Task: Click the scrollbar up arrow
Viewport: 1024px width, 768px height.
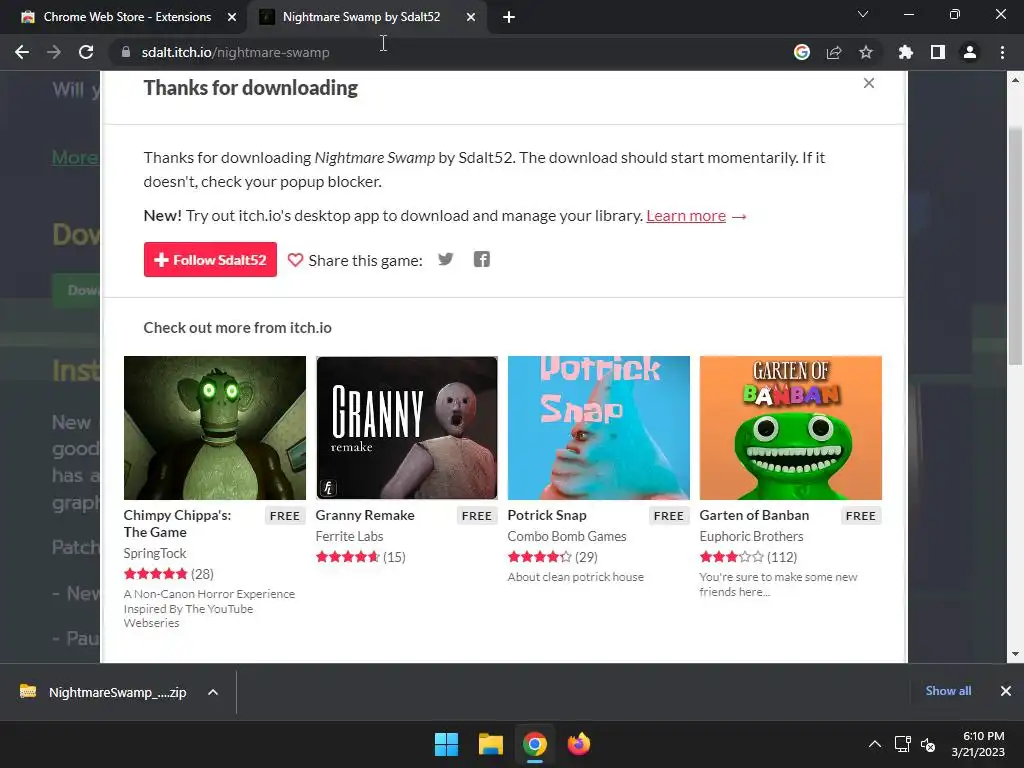Action: [1015, 80]
